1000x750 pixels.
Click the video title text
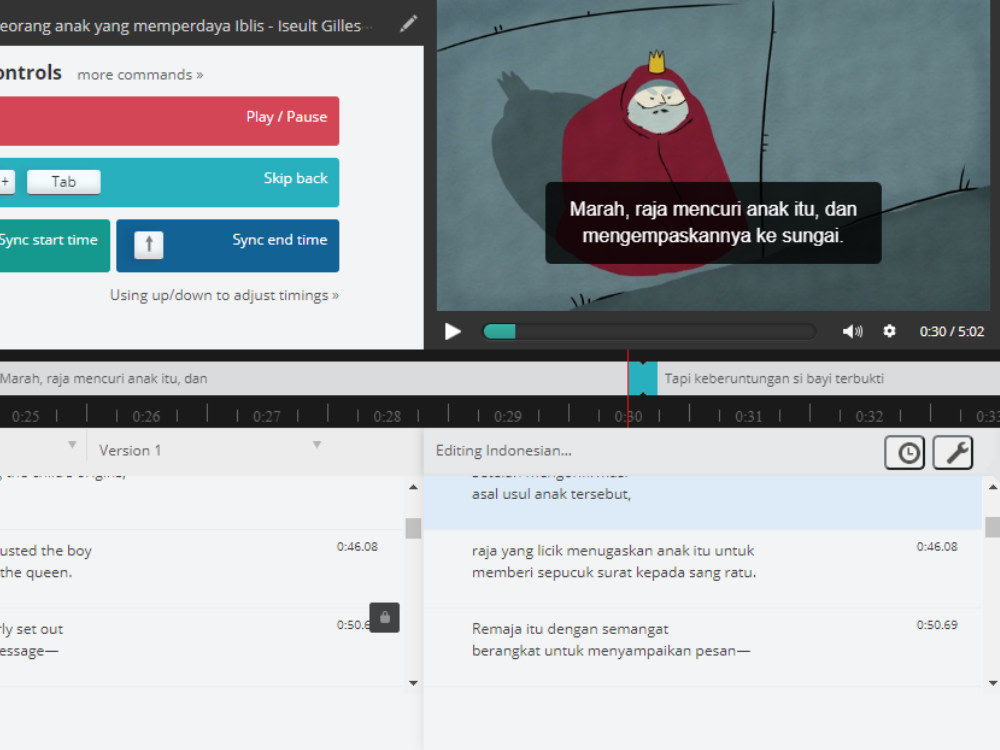point(185,26)
